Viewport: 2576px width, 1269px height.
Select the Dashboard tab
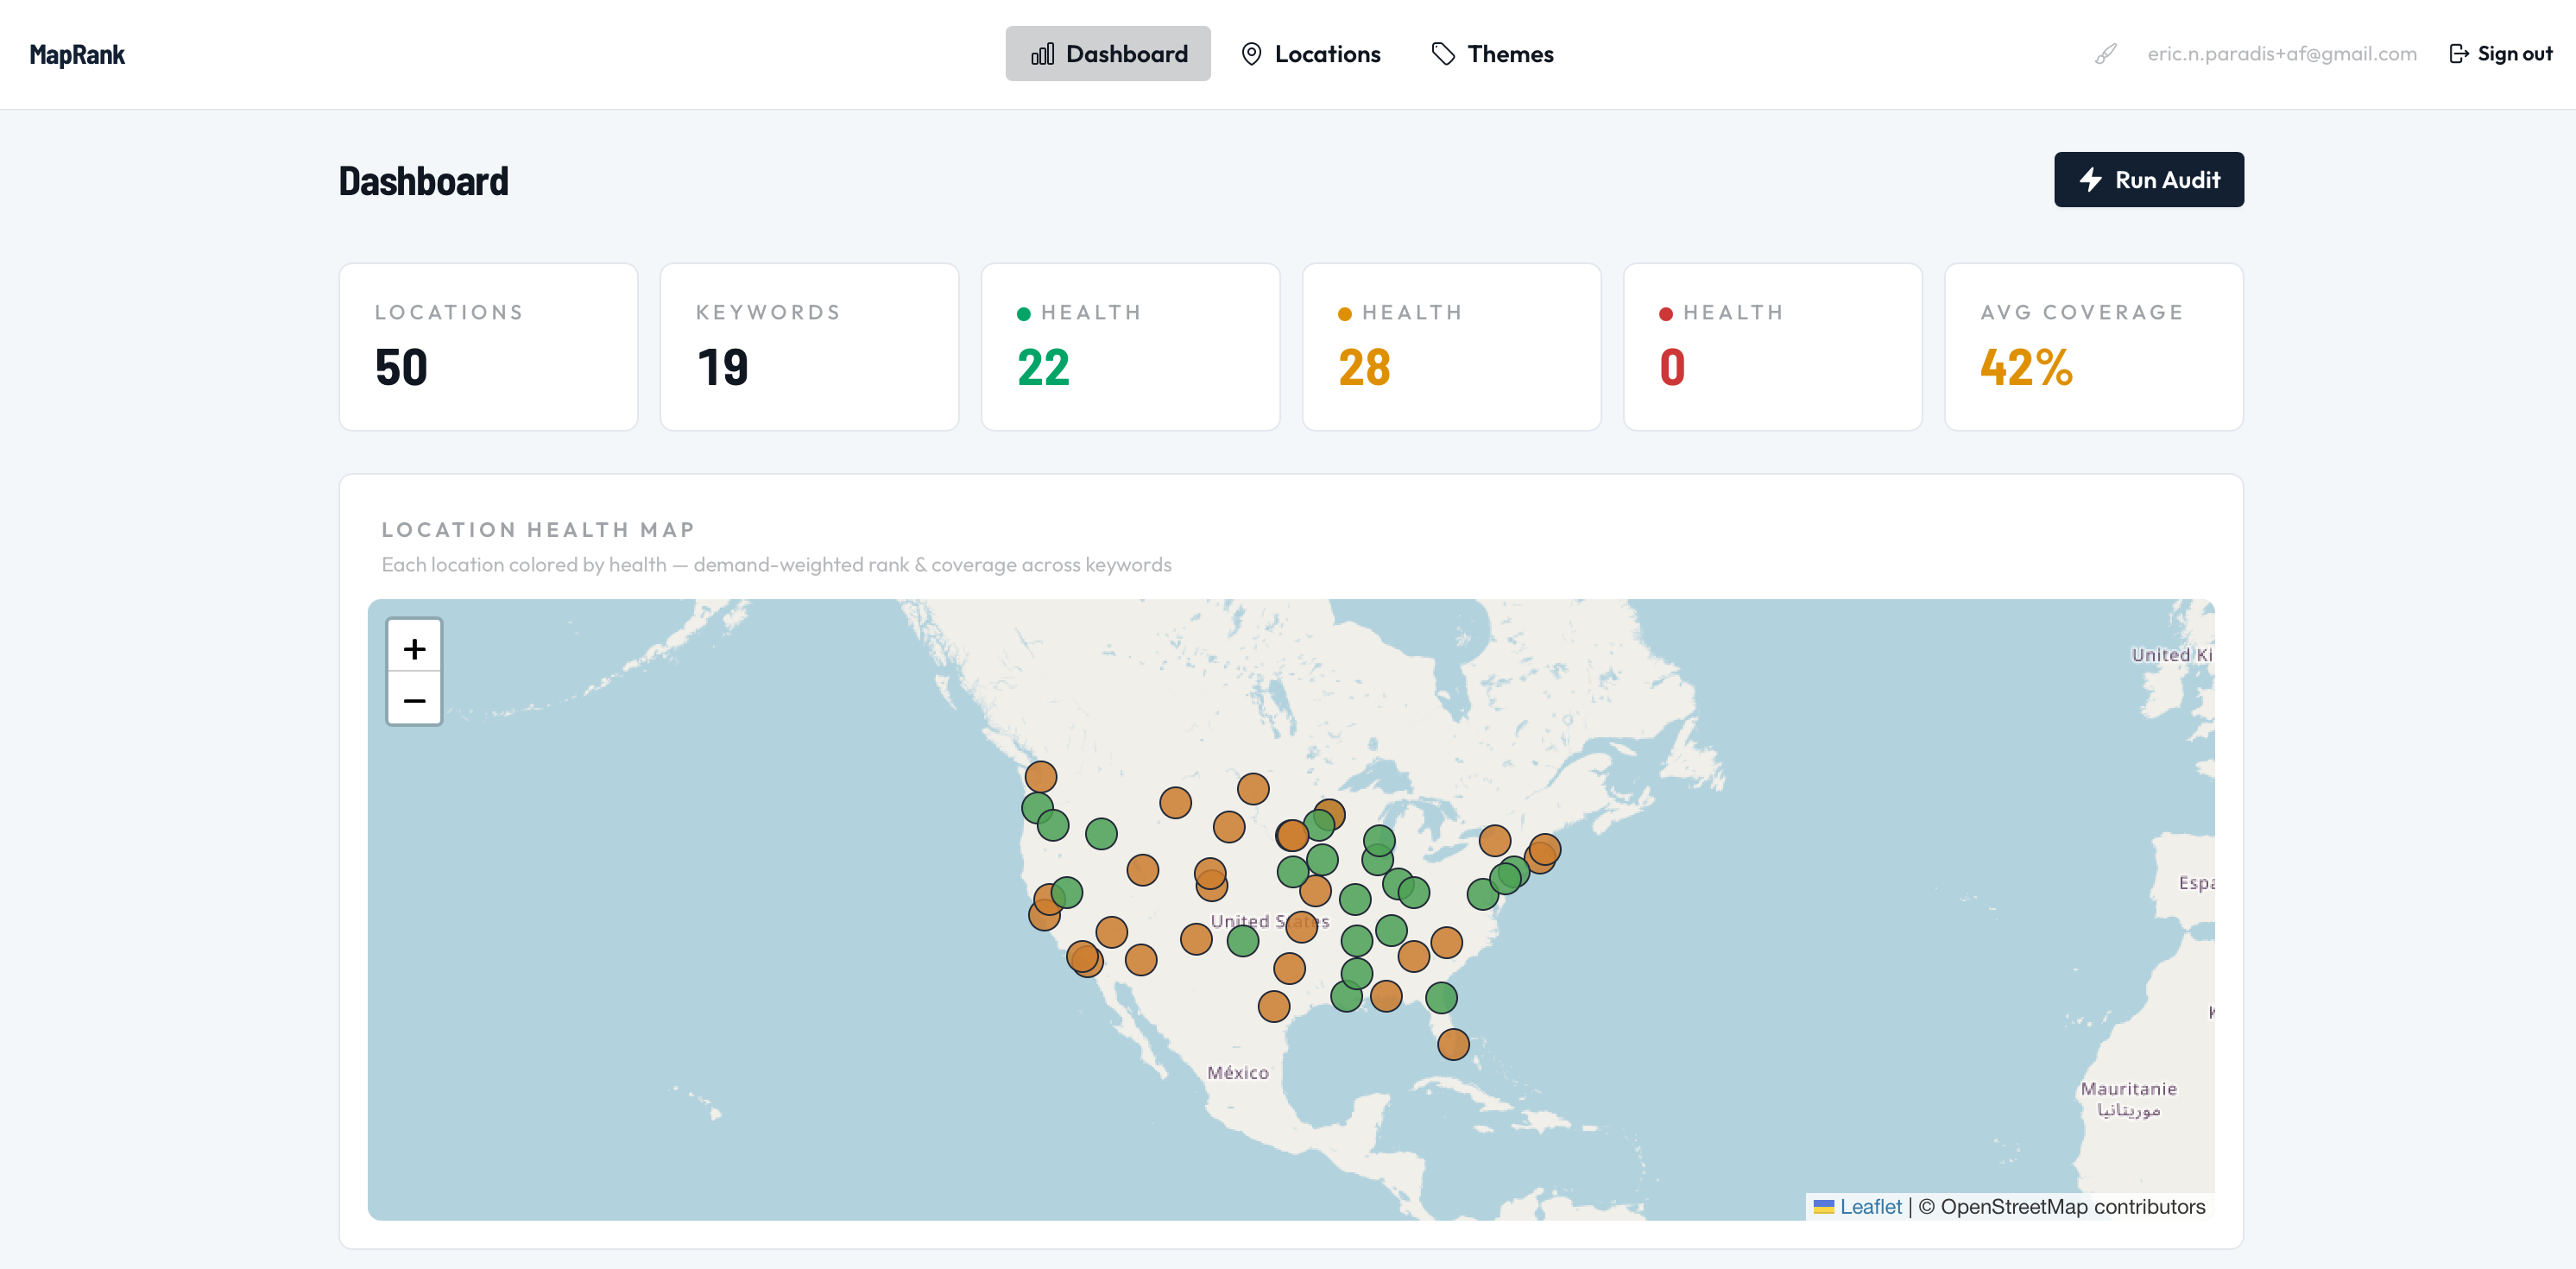1108,54
